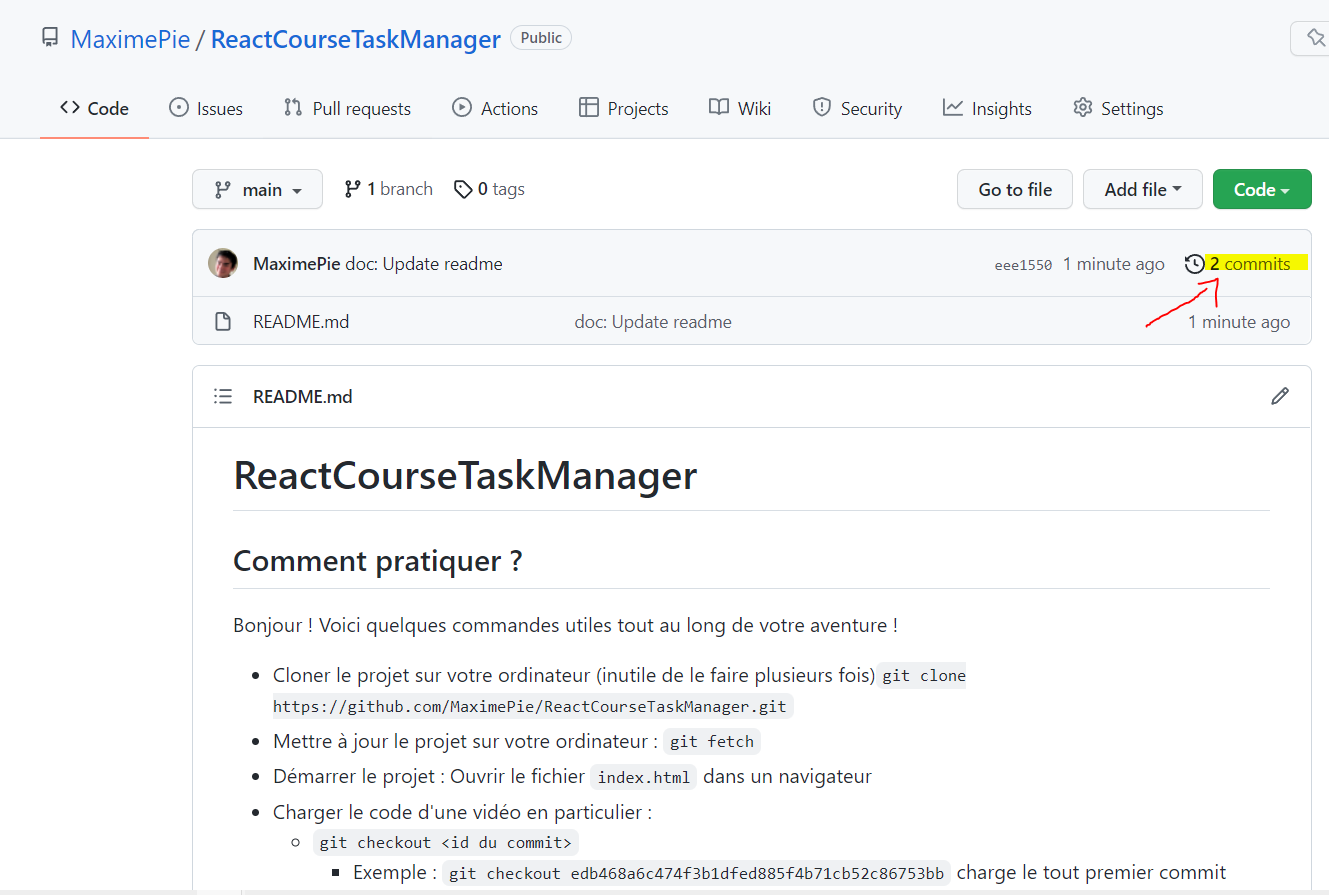Open commit history via the clock icon

(x=1194, y=263)
